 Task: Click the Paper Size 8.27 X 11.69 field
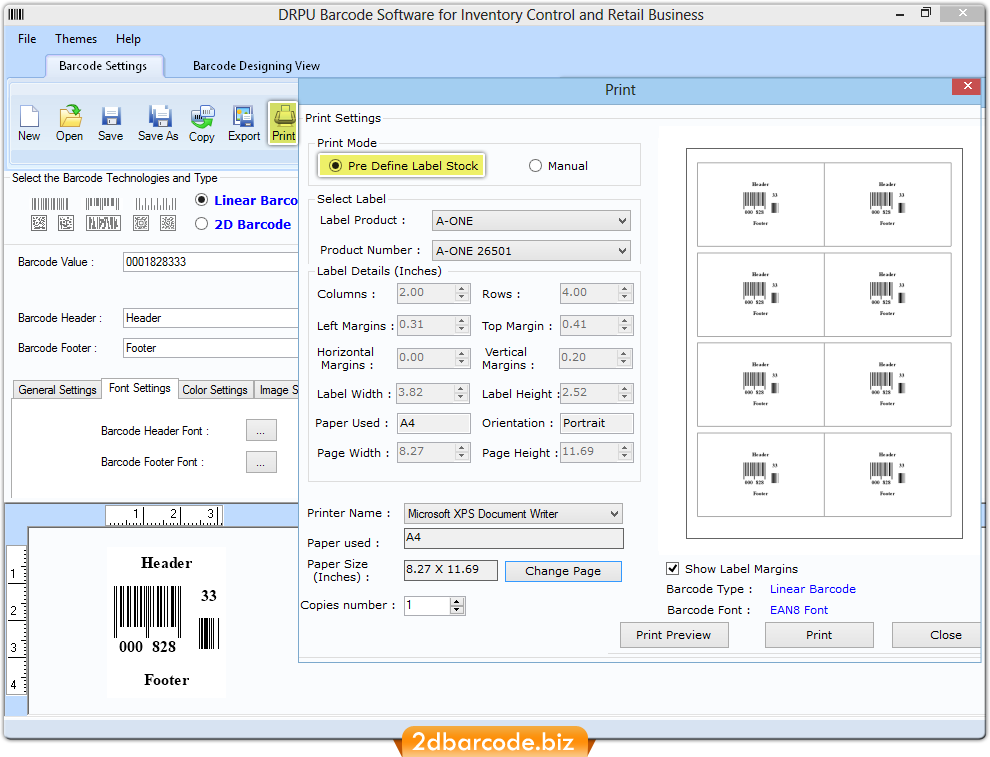pos(451,570)
